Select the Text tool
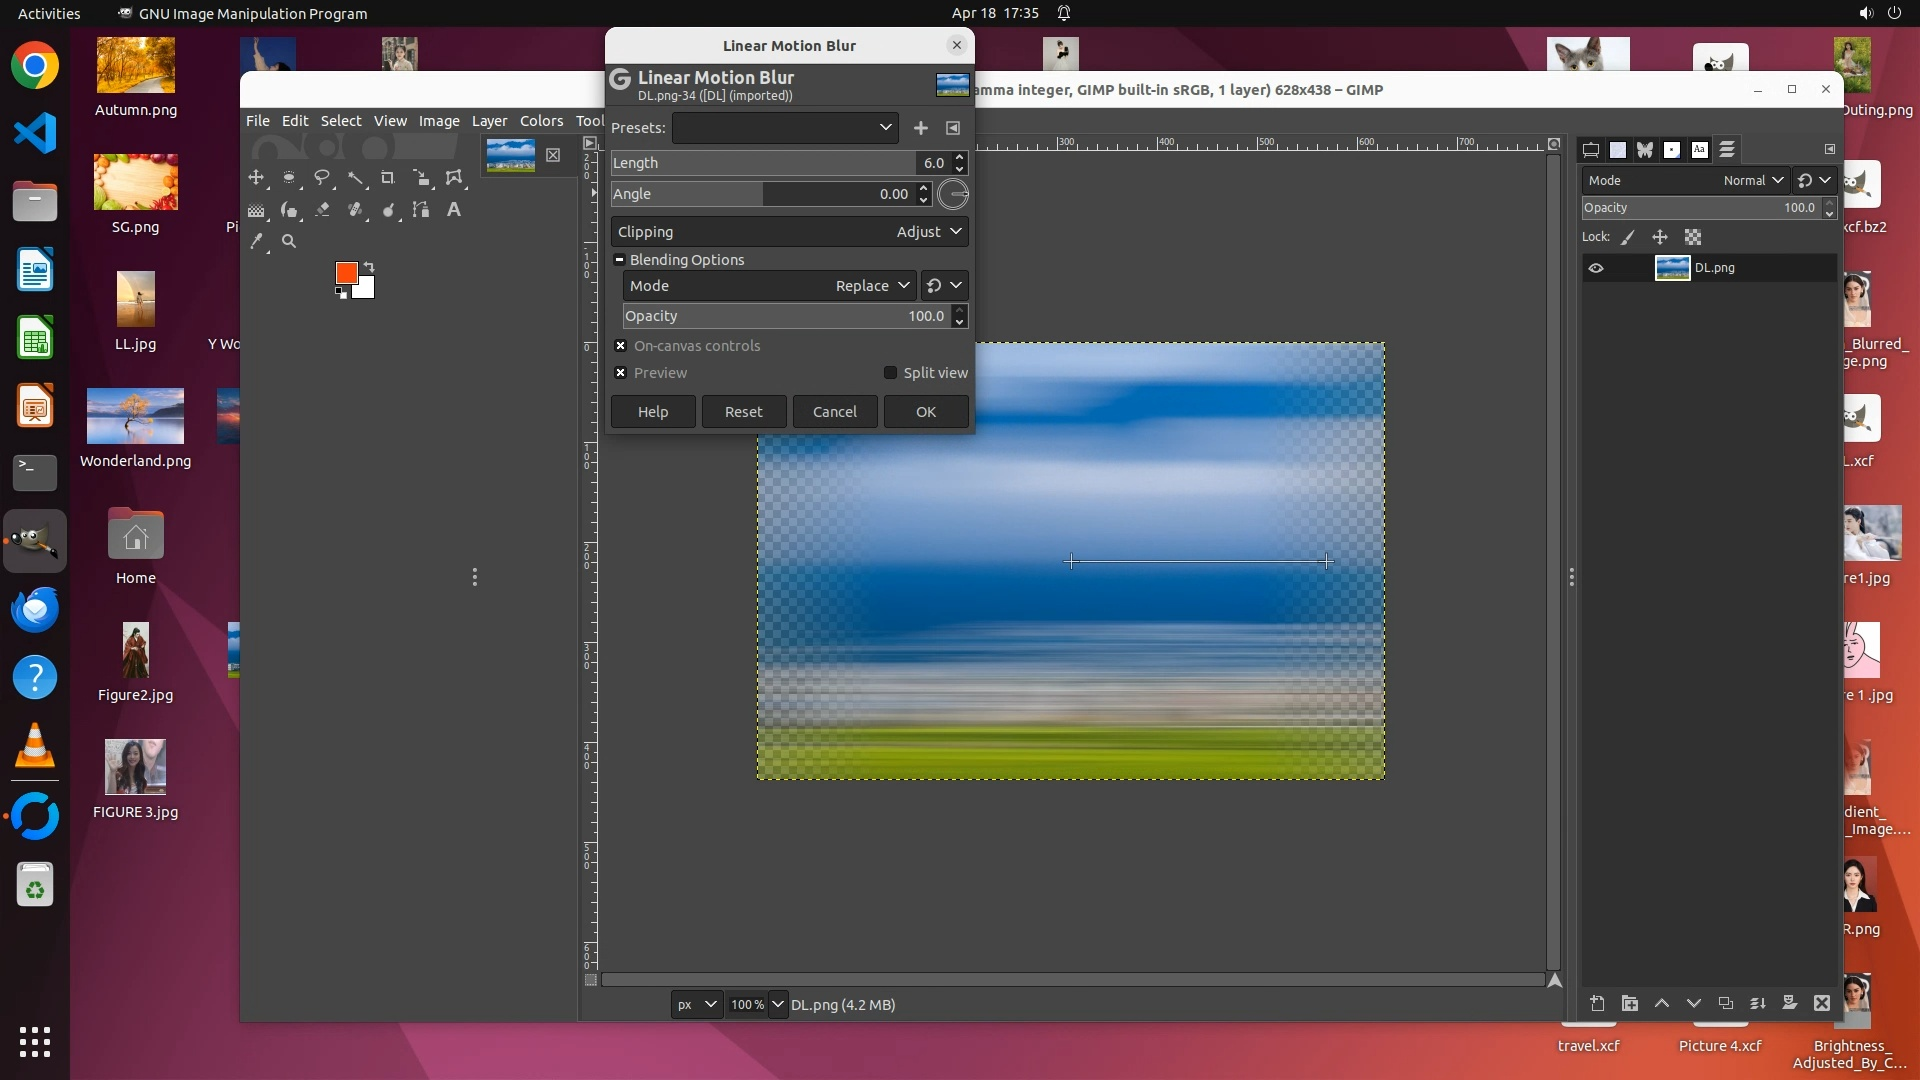 pos(453,210)
